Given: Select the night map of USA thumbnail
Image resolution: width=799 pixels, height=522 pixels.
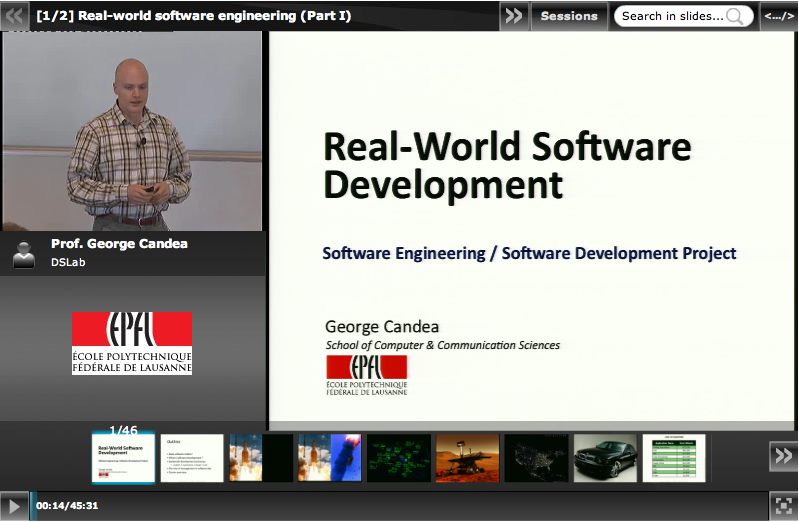Looking at the screenshot, I should pyautogui.click(x=537, y=458).
